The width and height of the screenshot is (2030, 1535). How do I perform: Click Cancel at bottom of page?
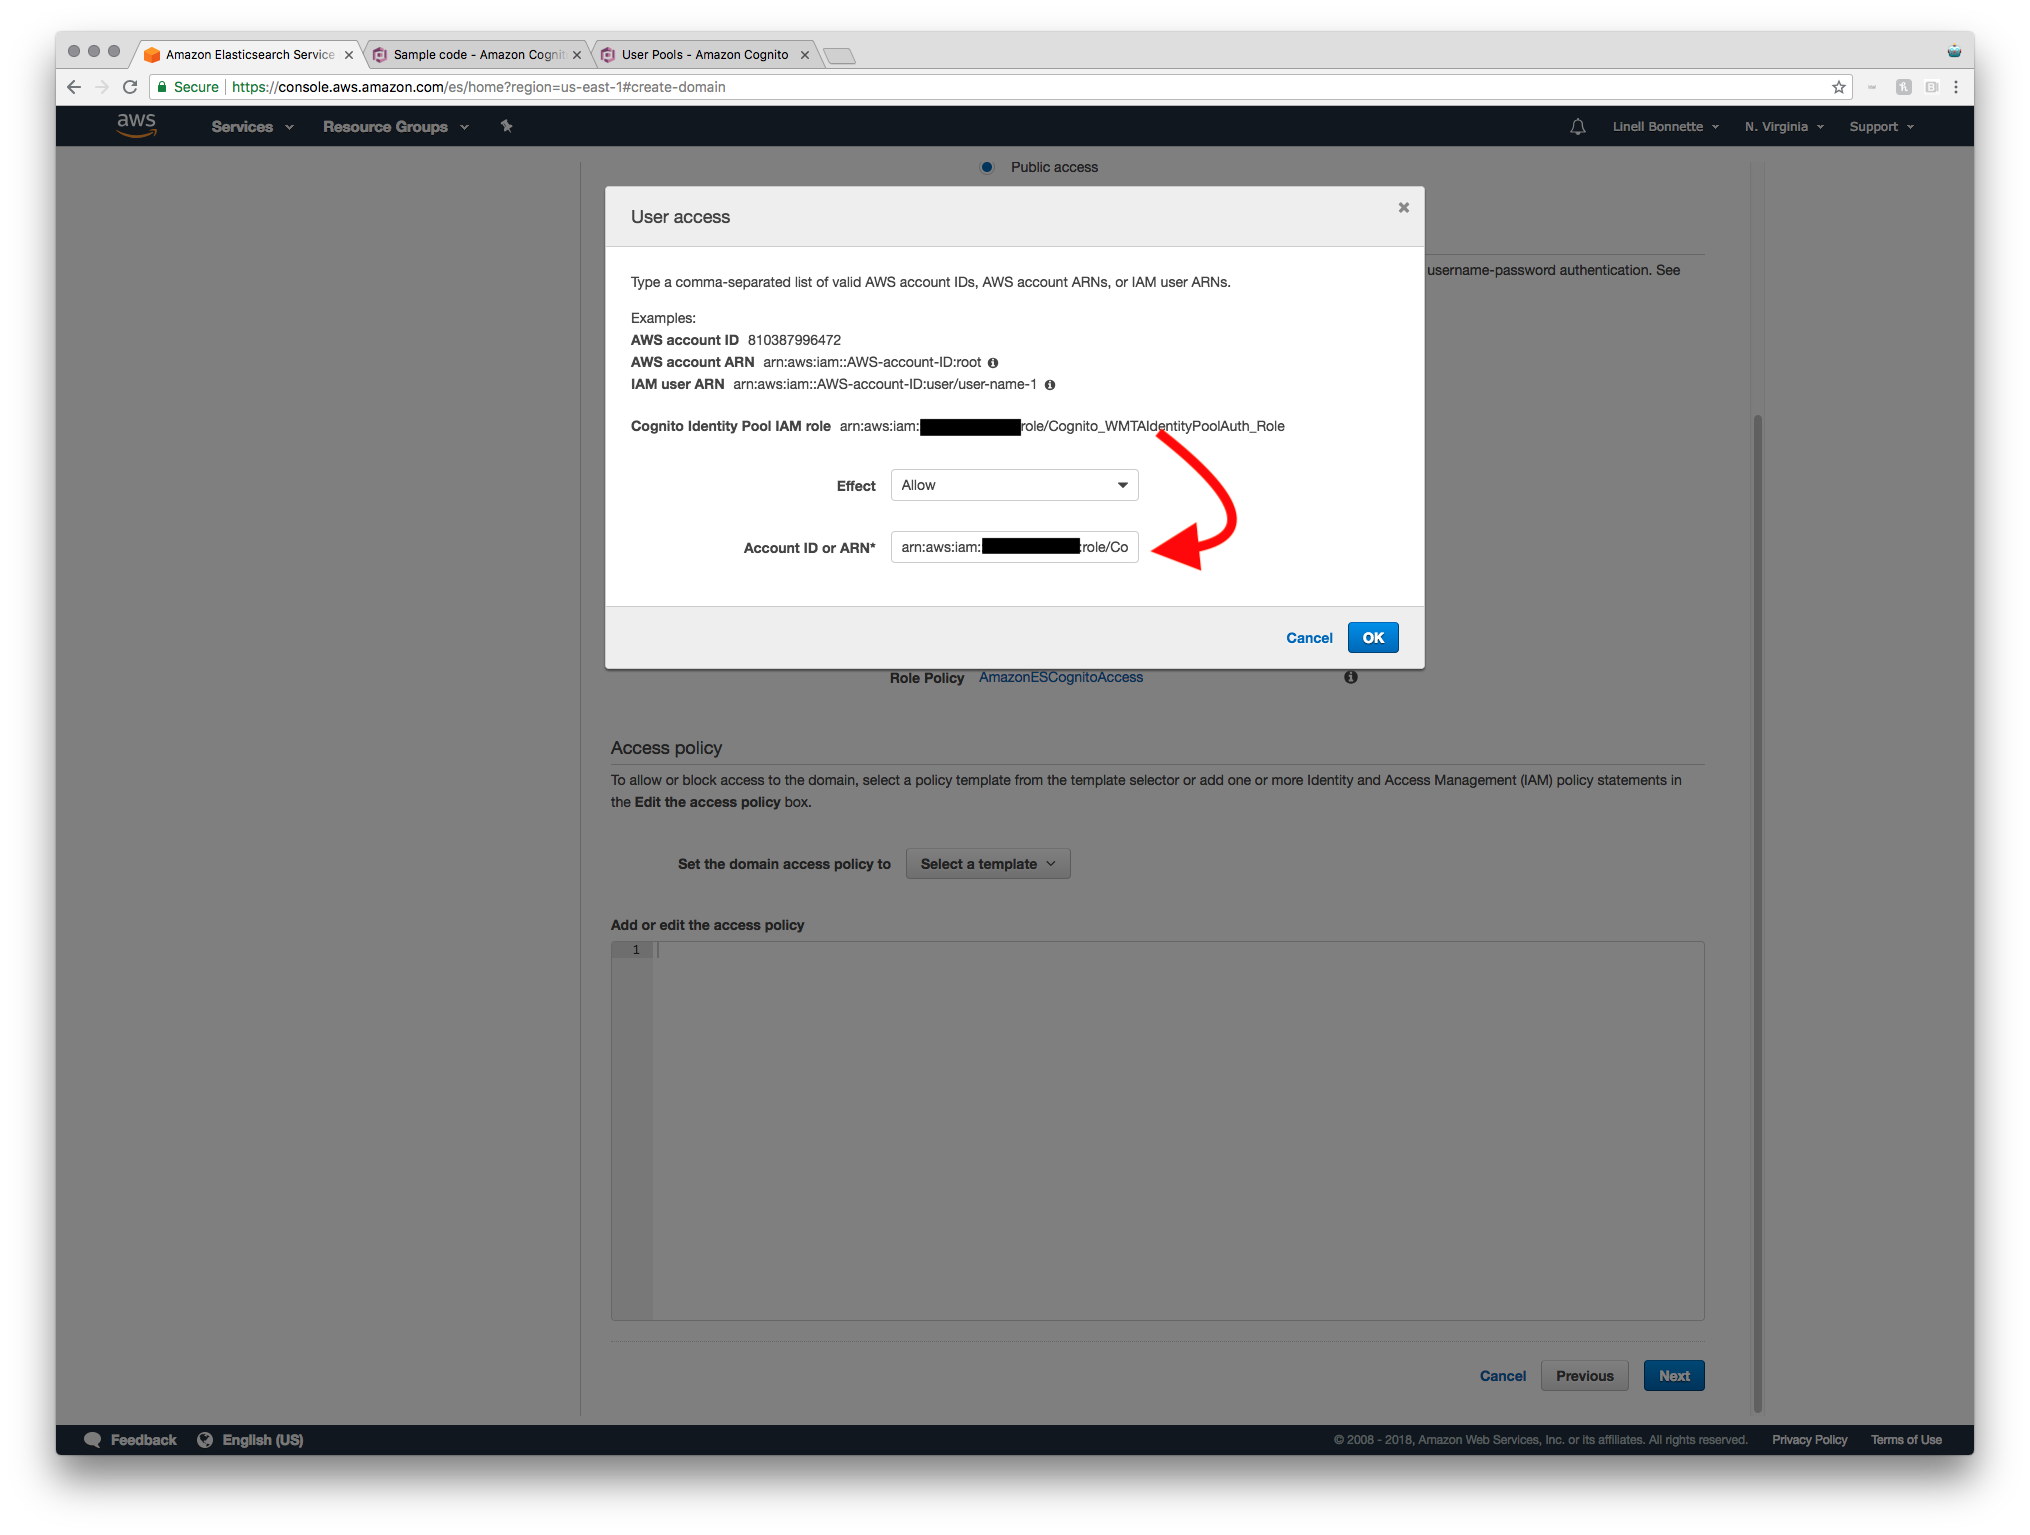click(1502, 1376)
